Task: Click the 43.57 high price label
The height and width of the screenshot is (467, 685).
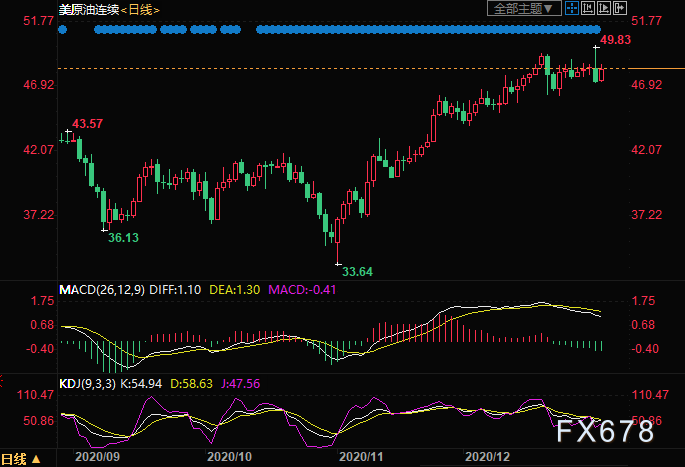Action: [87, 123]
